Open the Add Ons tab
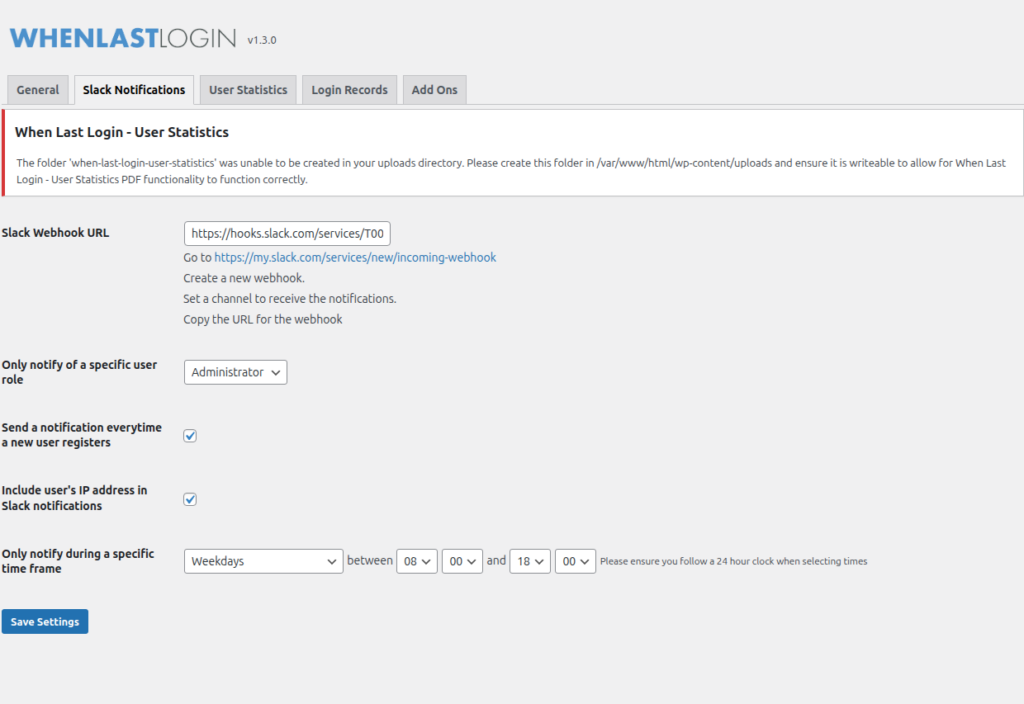The height and width of the screenshot is (704, 1024). click(434, 89)
